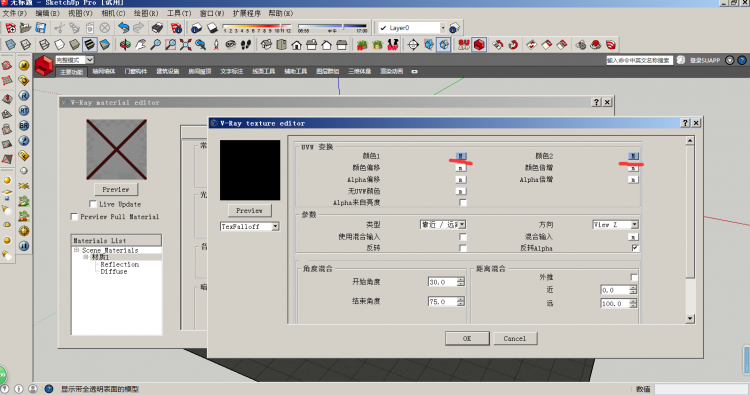Switch to Iso view house icon

pos(266,45)
